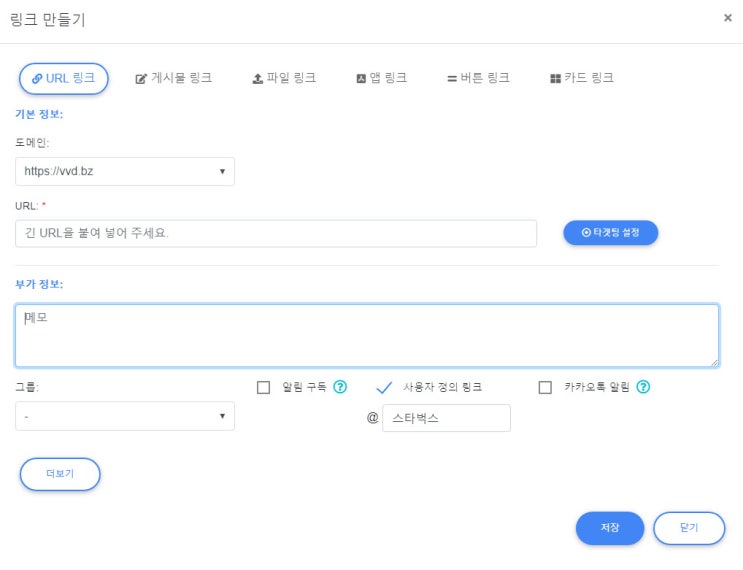The image size is (743, 570).
Task: Open the 파일 링크 tab
Action: tap(284, 78)
